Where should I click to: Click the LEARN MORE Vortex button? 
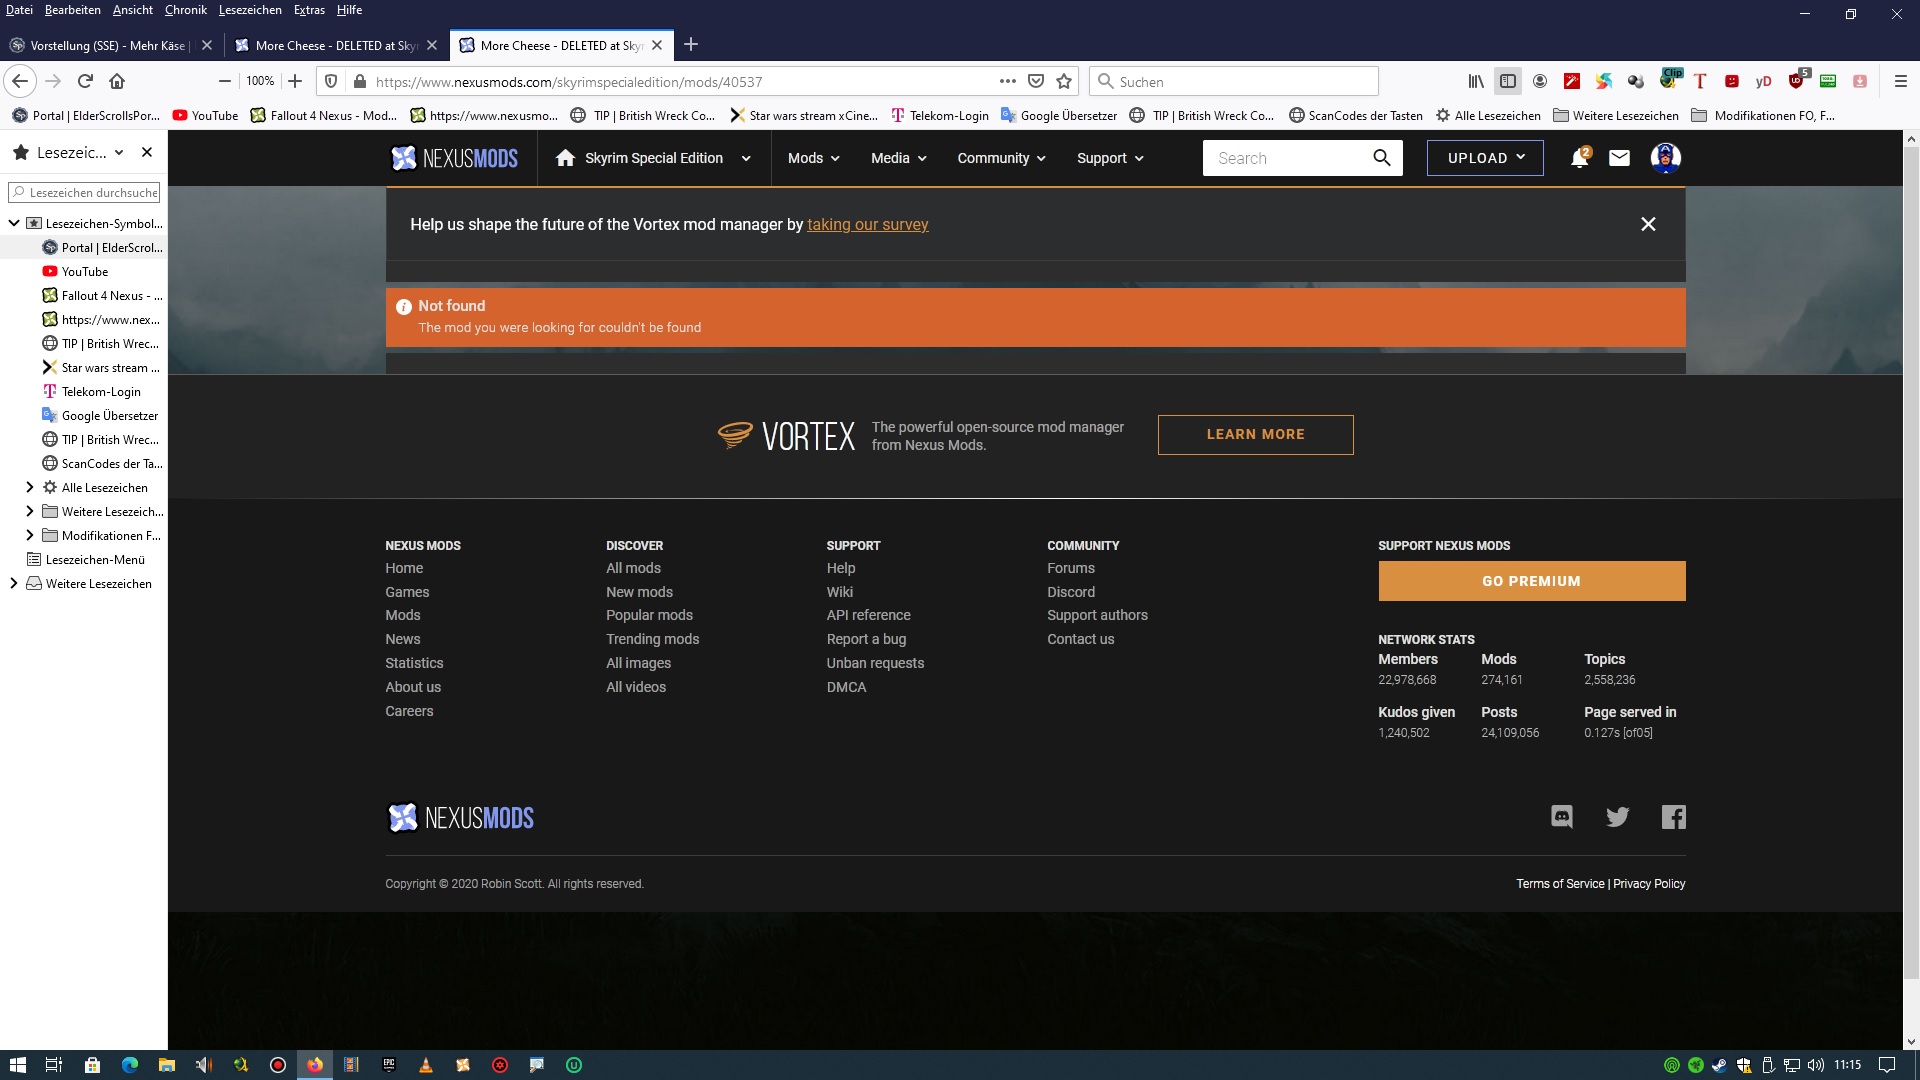point(1255,435)
